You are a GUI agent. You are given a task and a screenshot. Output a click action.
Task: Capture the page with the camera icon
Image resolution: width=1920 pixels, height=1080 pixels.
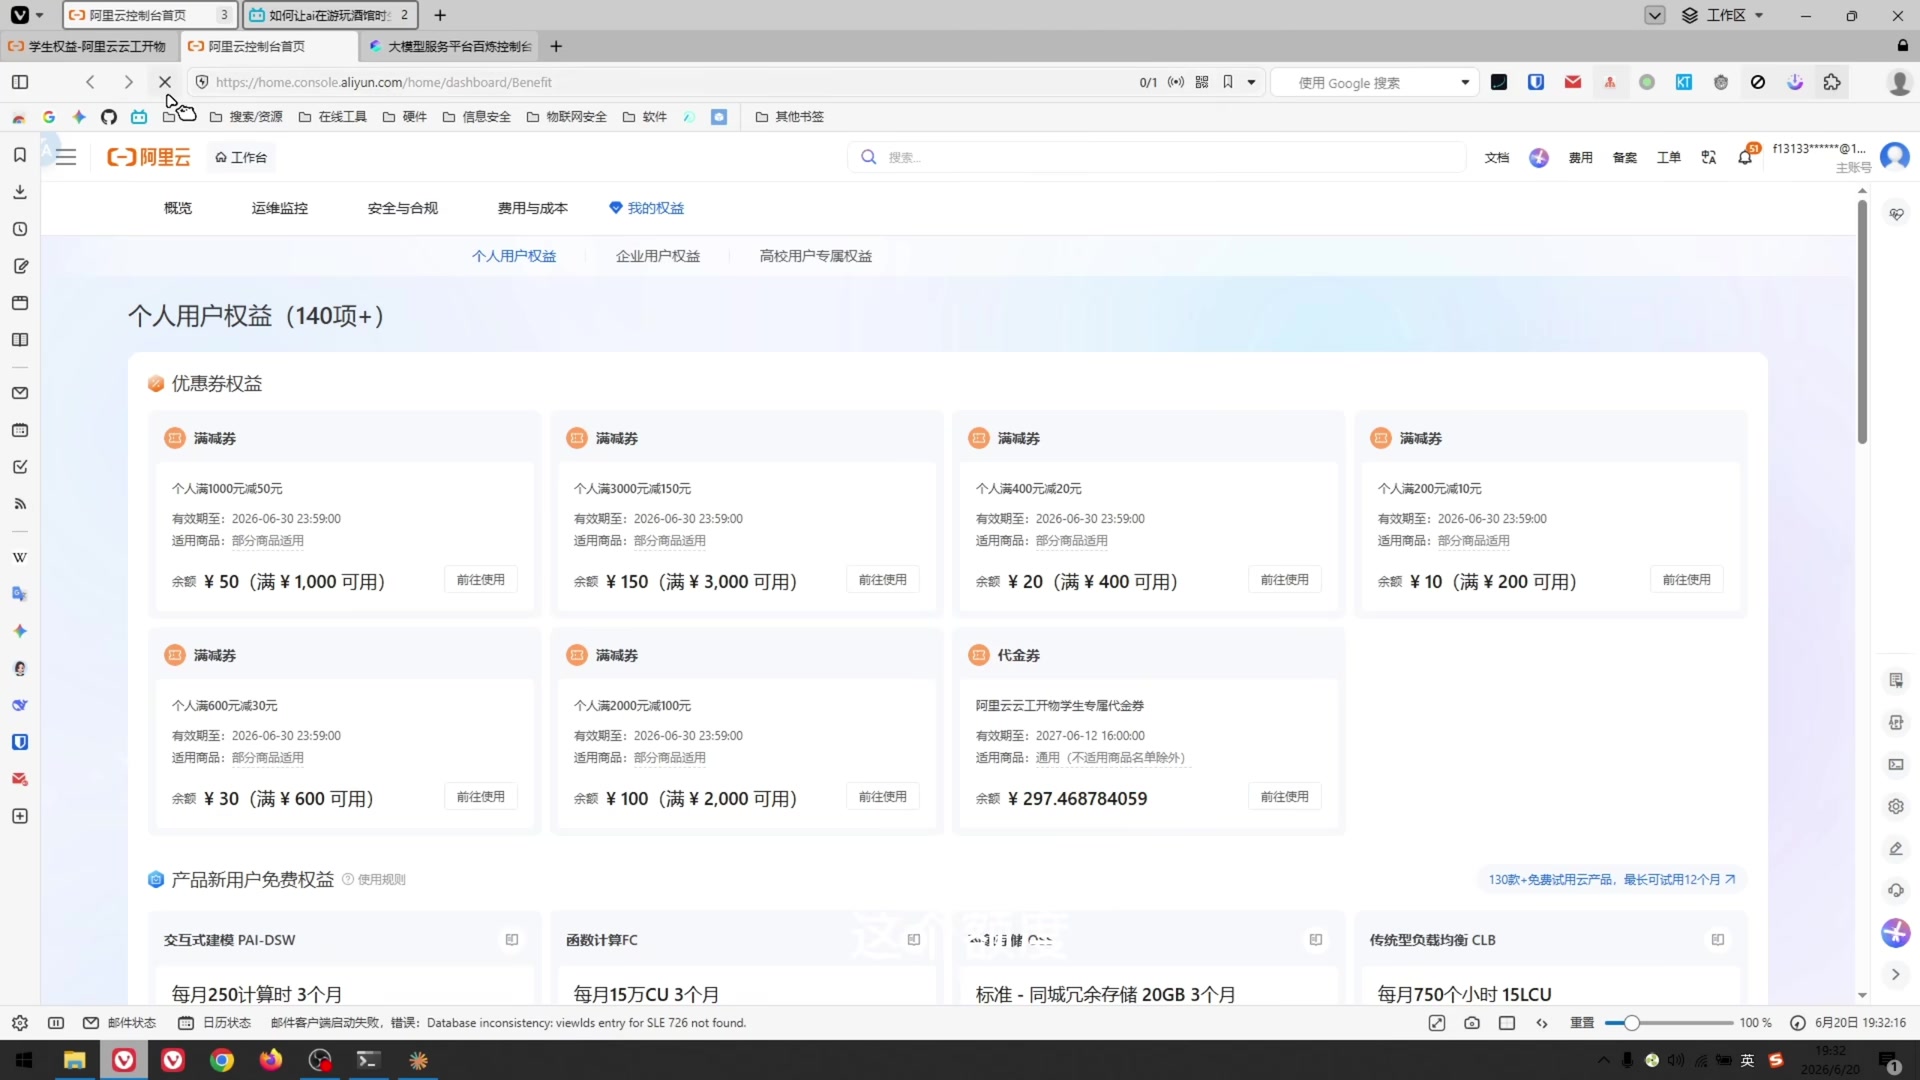[1472, 1023]
